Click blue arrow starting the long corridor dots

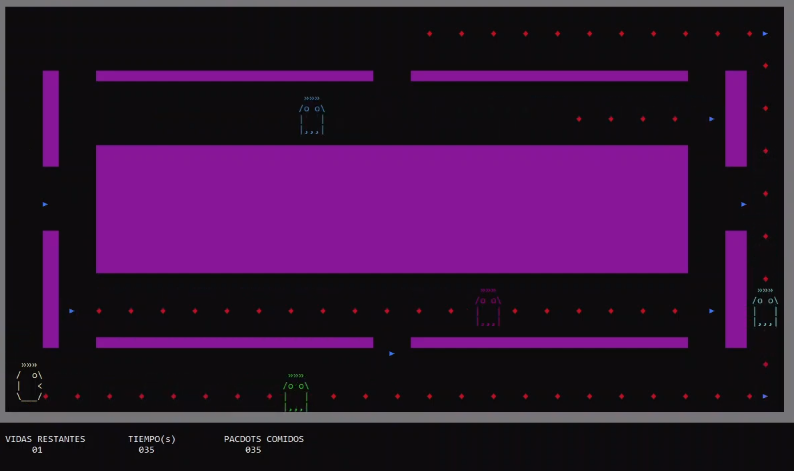71,311
